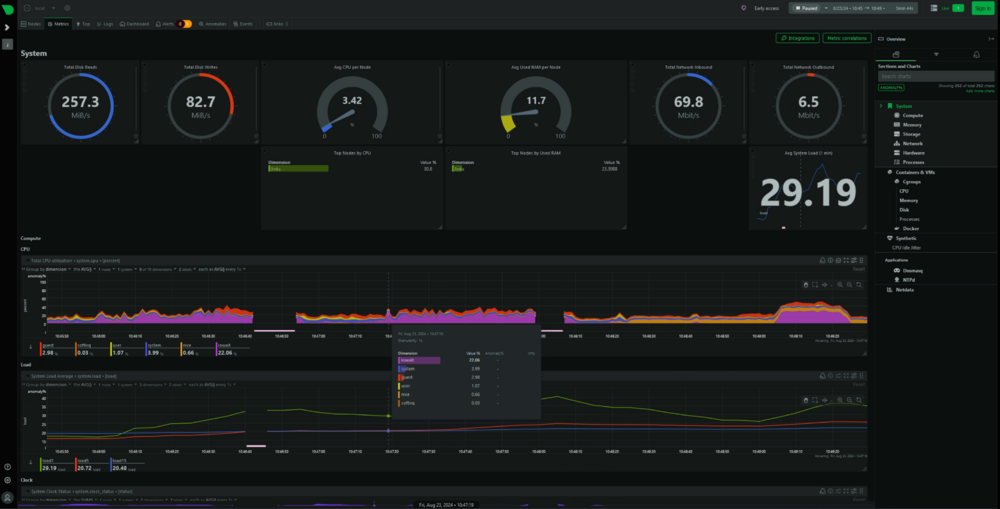
Task: Click zoom in icon on CPU chart toolbar
Action: coord(840,285)
